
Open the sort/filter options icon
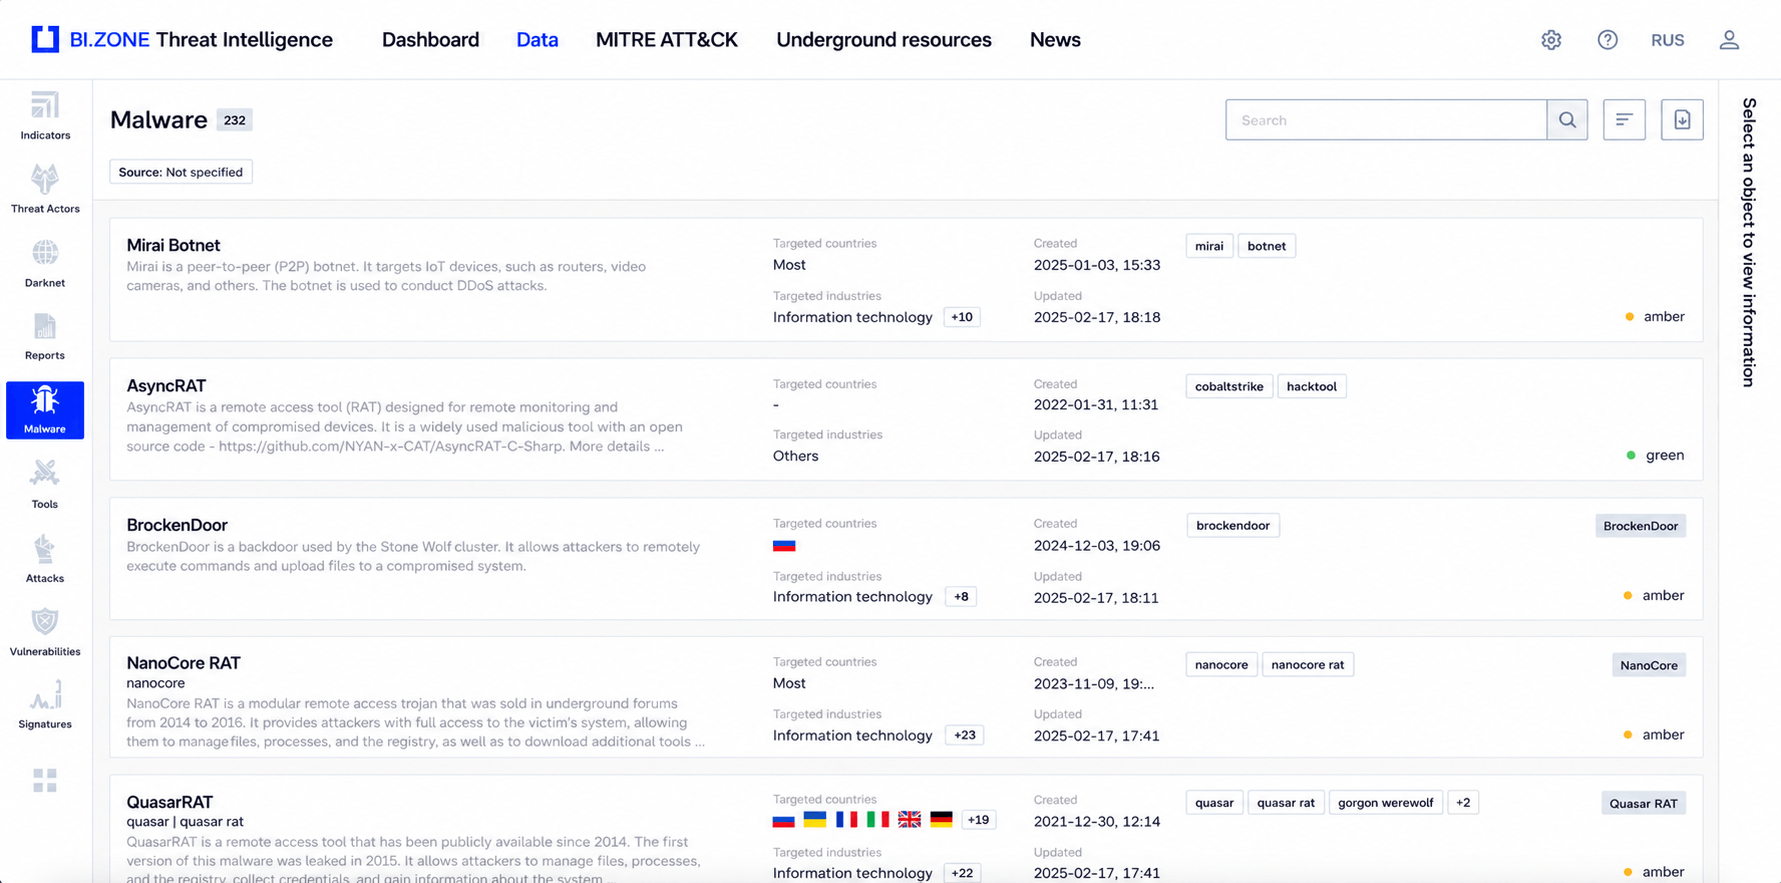click(x=1624, y=120)
